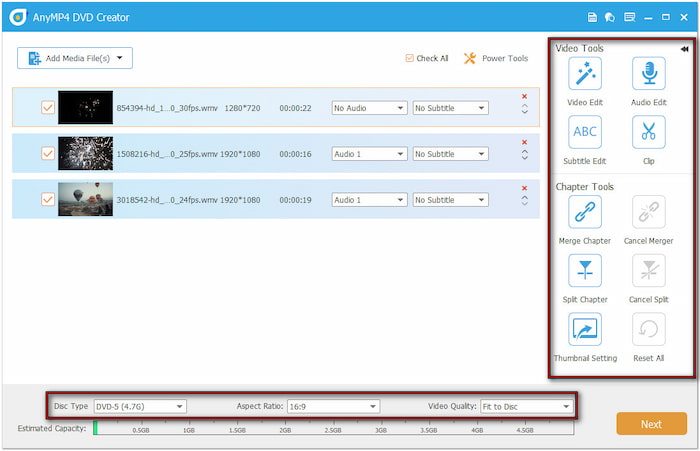Click file name 1508216-hd_...0_25fps.wmv

pos(167,154)
